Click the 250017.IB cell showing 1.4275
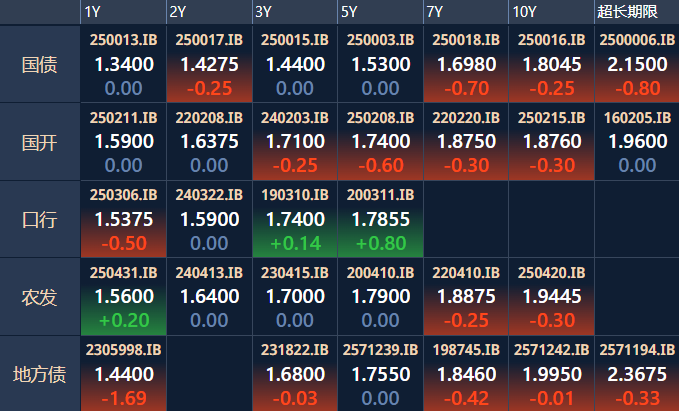Image resolution: width=679 pixels, height=411 pixels. coord(208,65)
